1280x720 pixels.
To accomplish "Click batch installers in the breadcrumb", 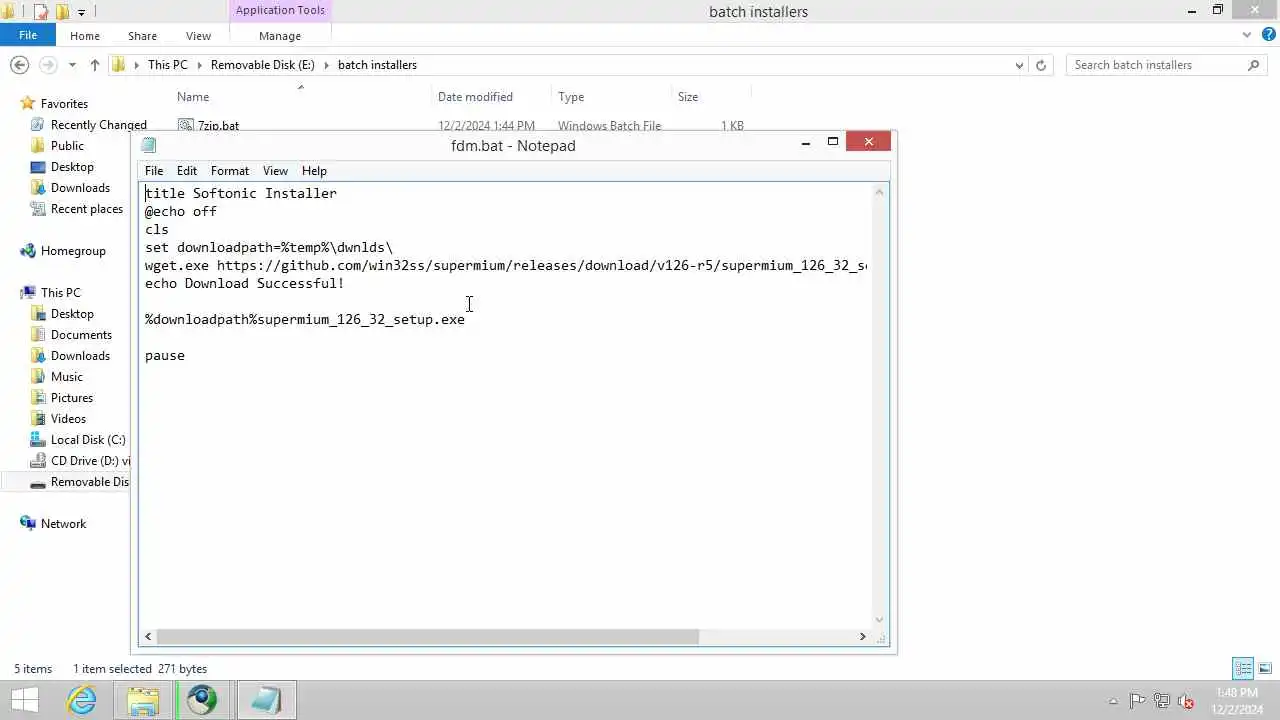I will pyautogui.click(x=377, y=65).
